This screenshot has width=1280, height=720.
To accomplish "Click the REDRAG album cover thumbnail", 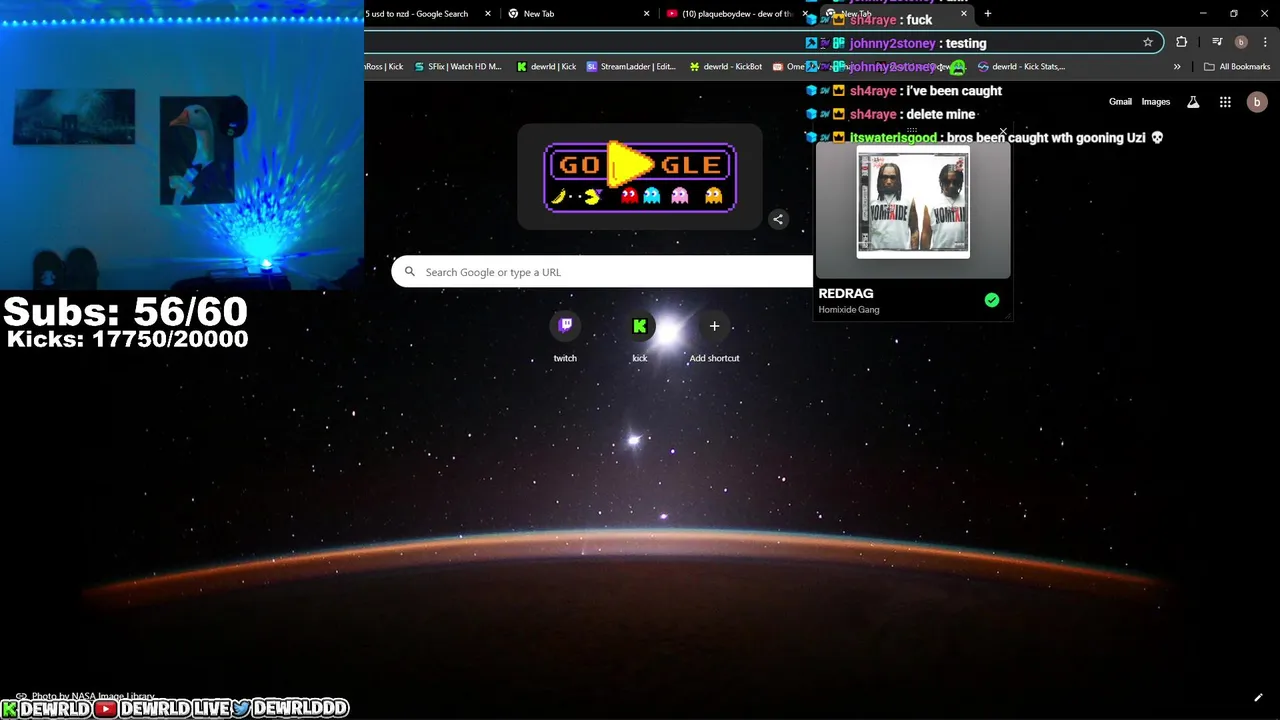I will click(913, 203).
